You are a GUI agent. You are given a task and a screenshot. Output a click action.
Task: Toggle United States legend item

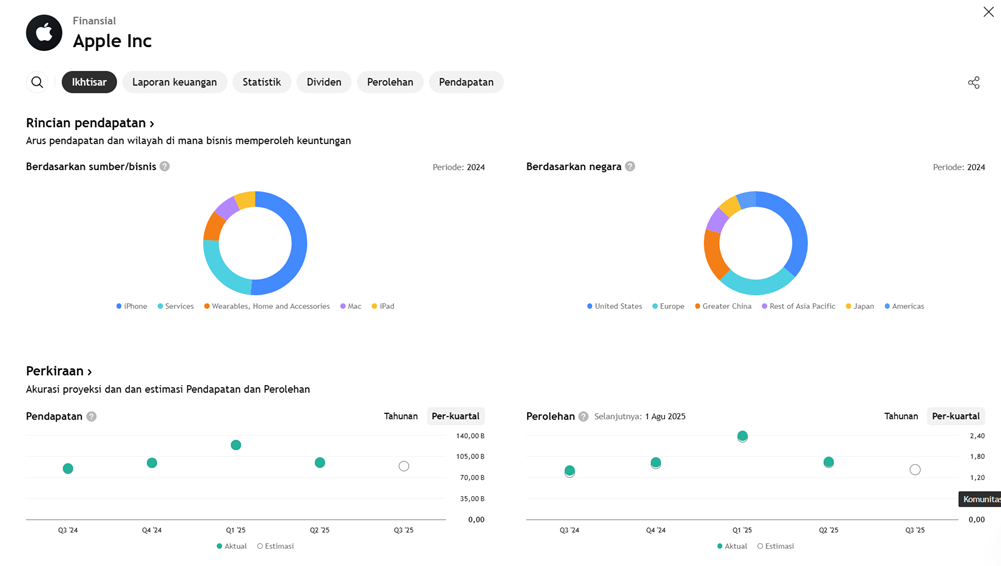coord(615,306)
